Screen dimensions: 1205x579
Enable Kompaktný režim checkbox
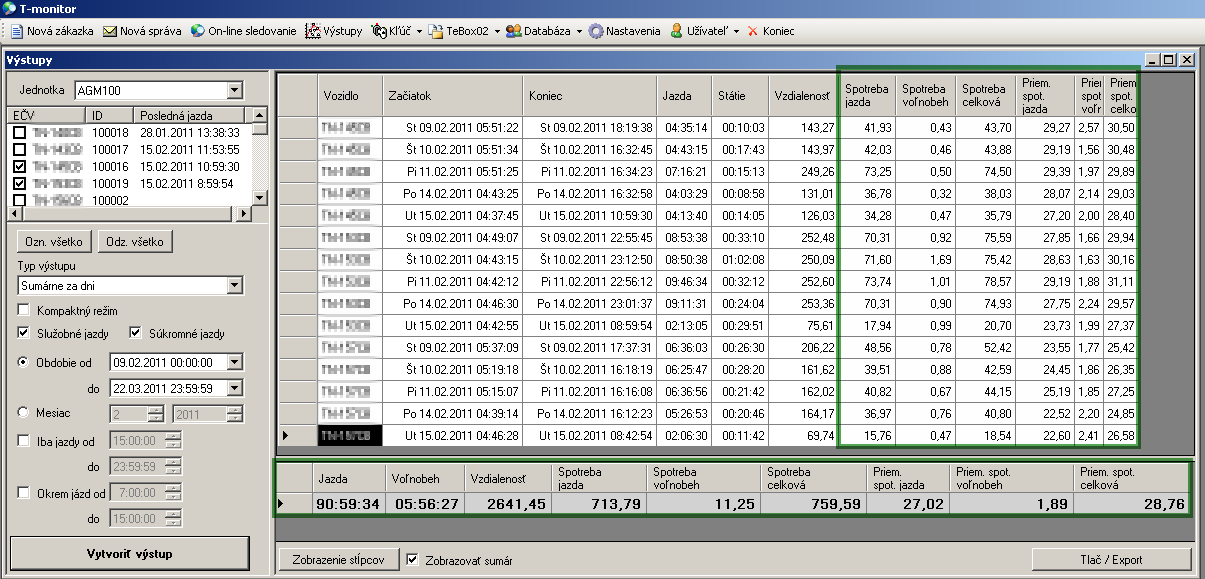coord(24,312)
